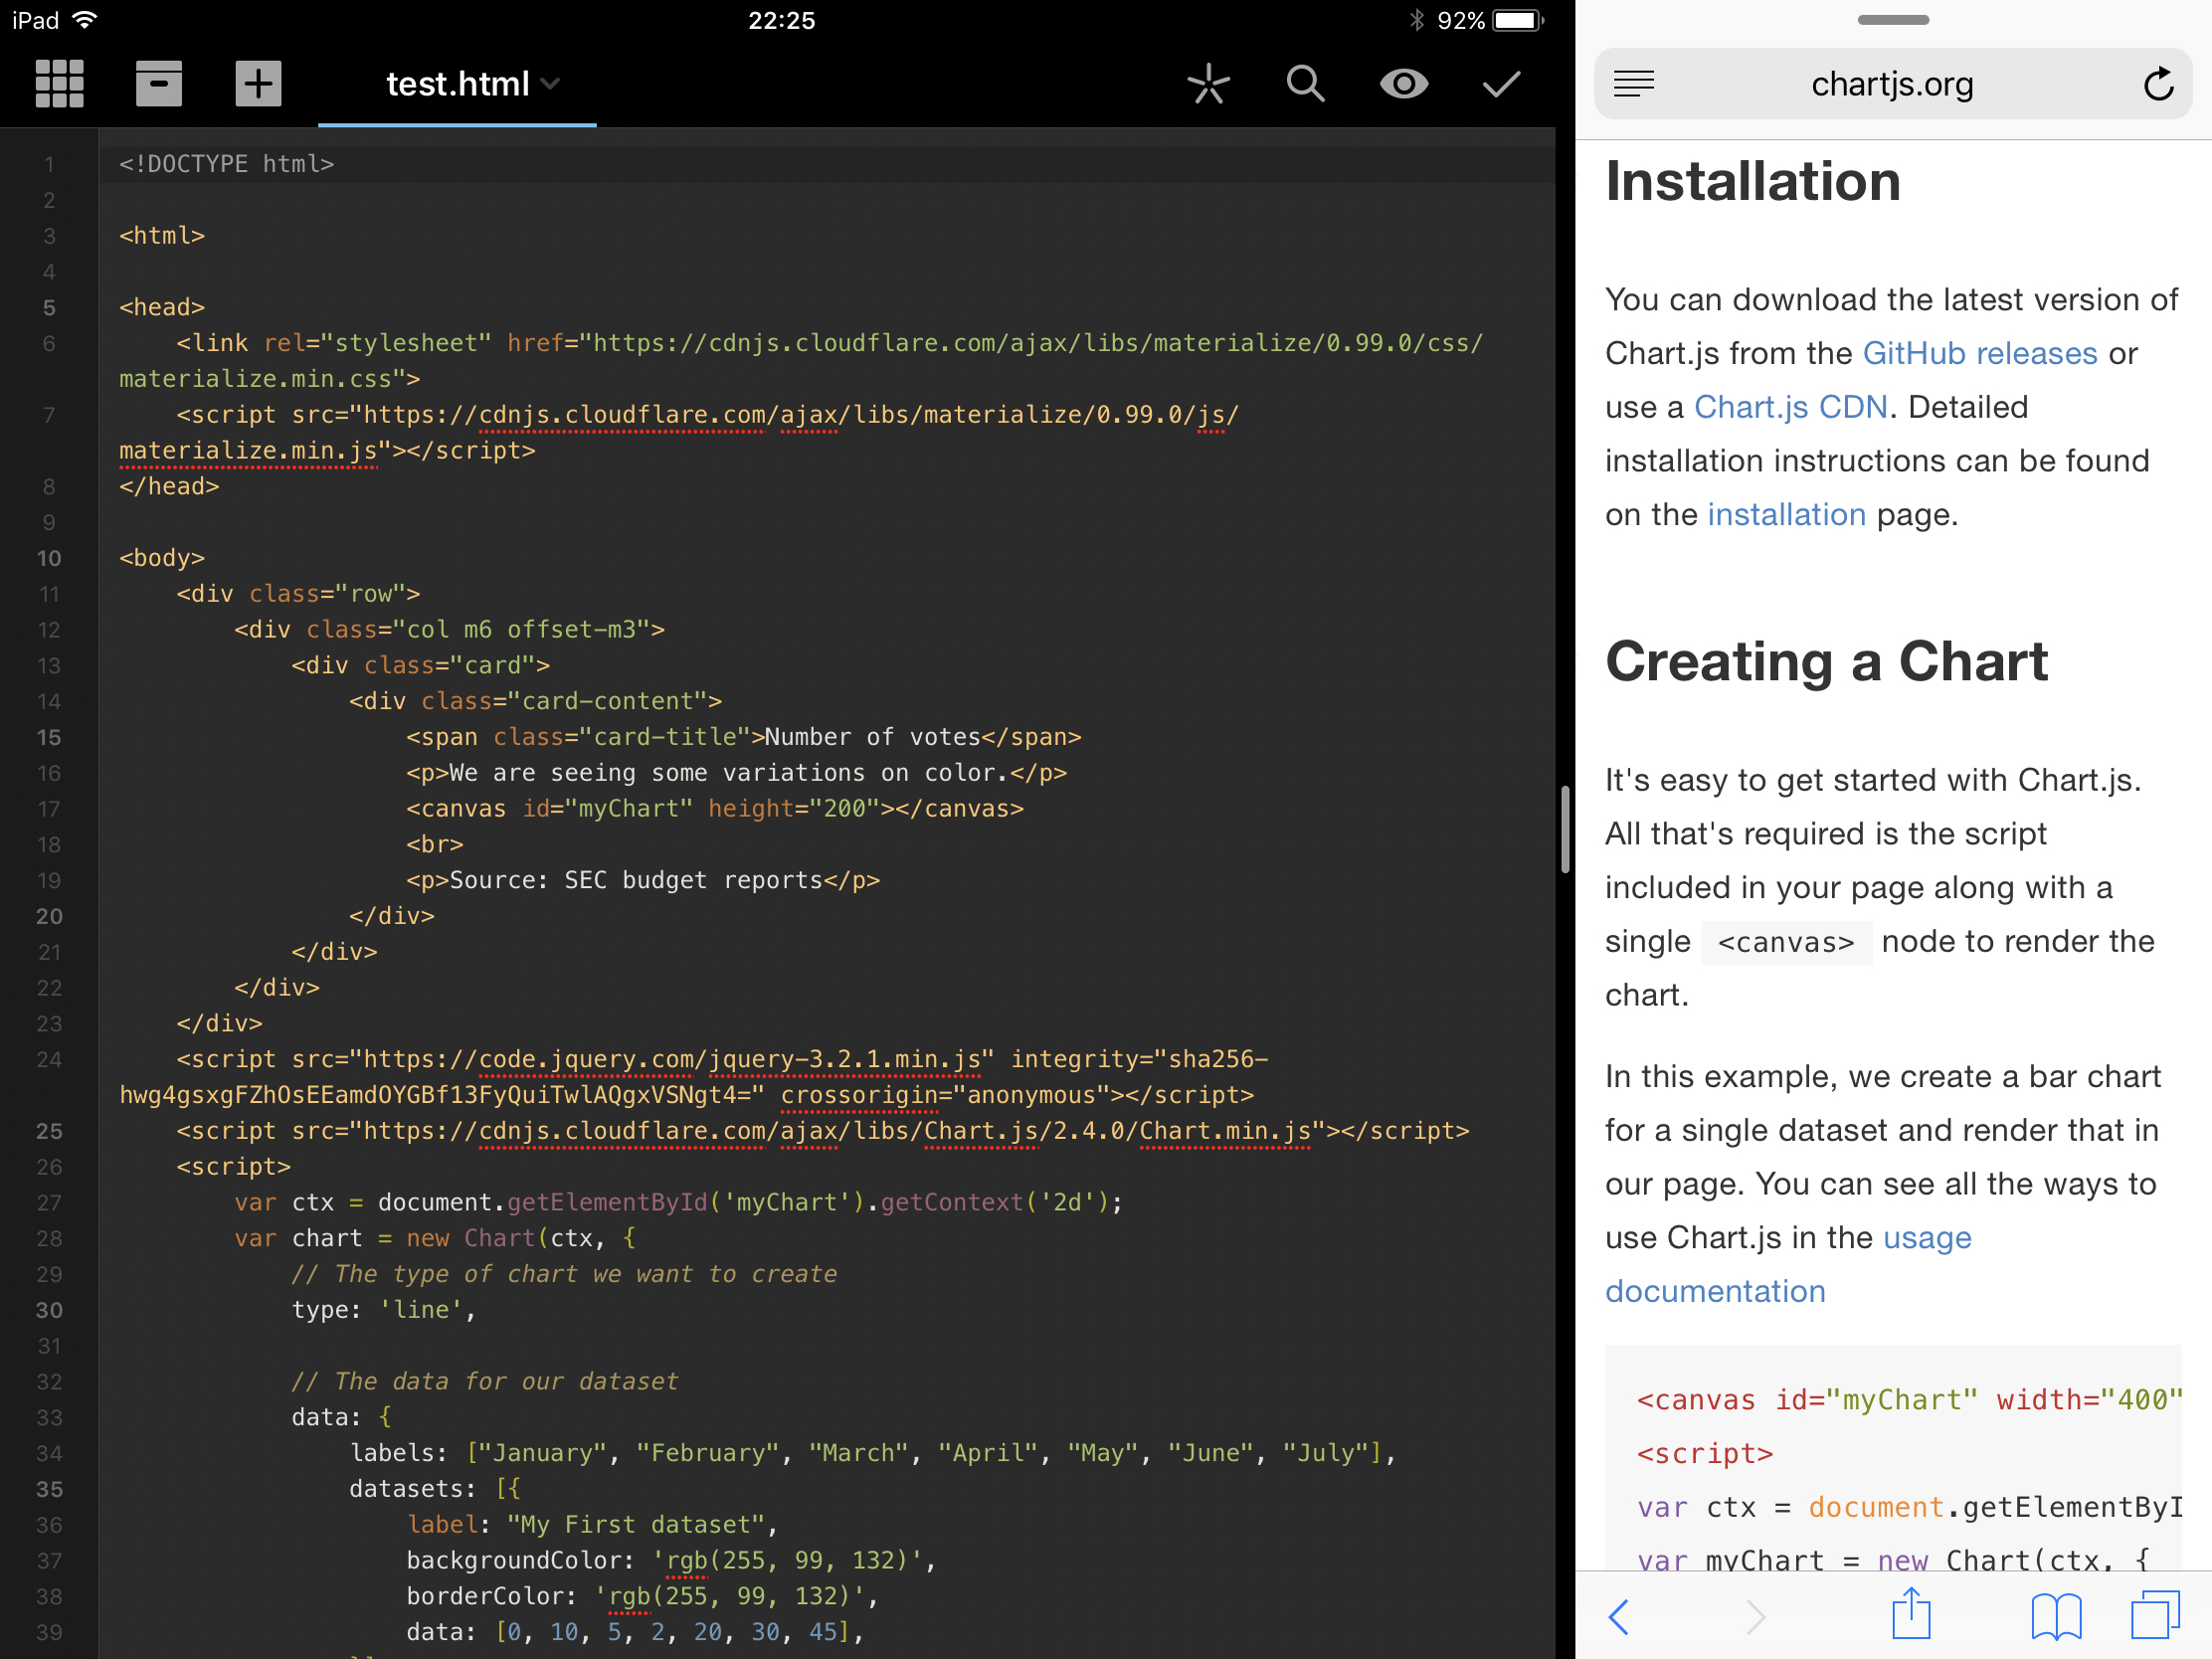Tap the jquery-3.2.1.min.js script URL
This screenshot has width=2212, height=1659.
click(x=671, y=1059)
